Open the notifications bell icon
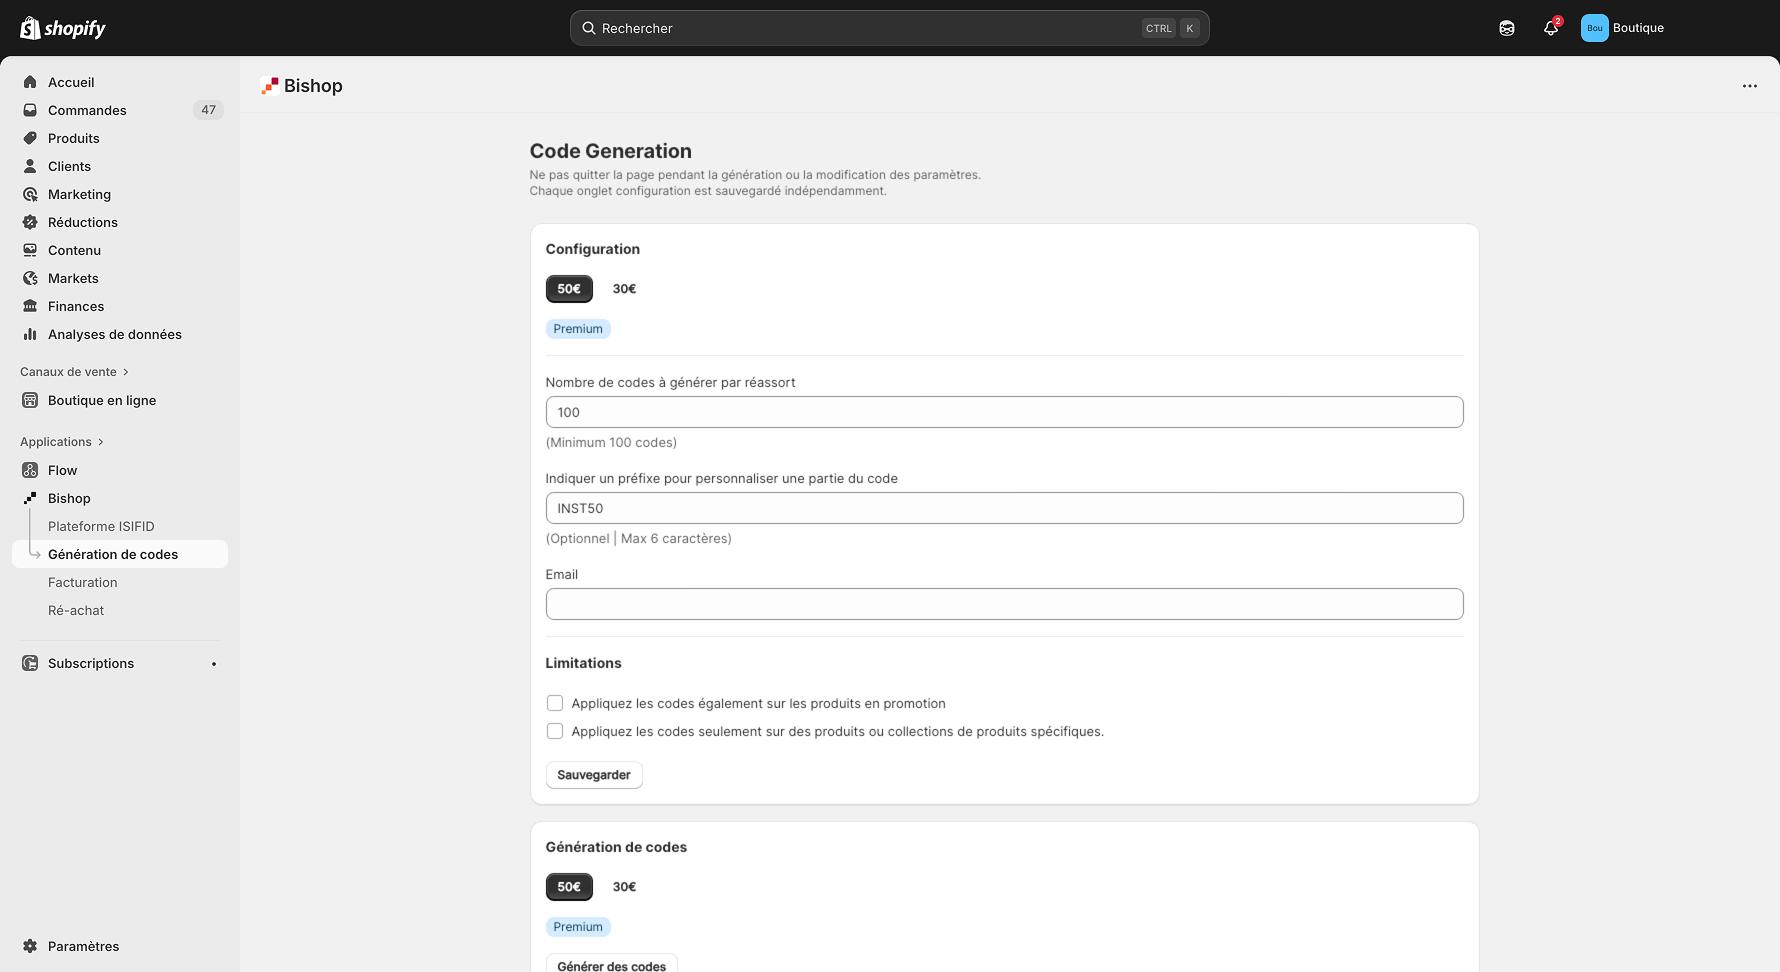The width and height of the screenshot is (1780, 972). tap(1550, 28)
